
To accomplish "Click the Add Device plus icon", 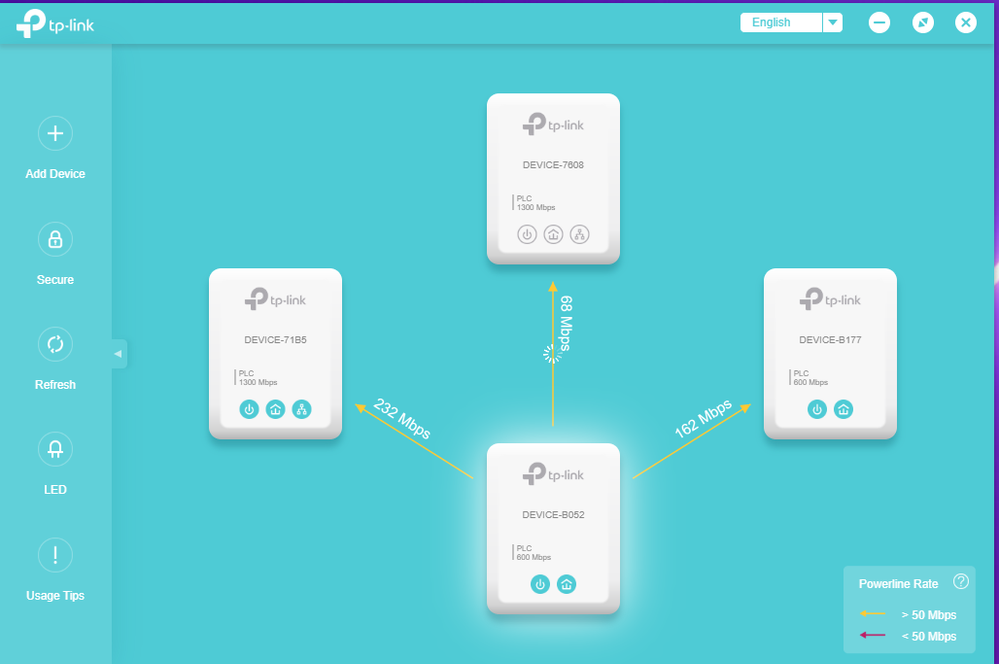I will [55, 133].
